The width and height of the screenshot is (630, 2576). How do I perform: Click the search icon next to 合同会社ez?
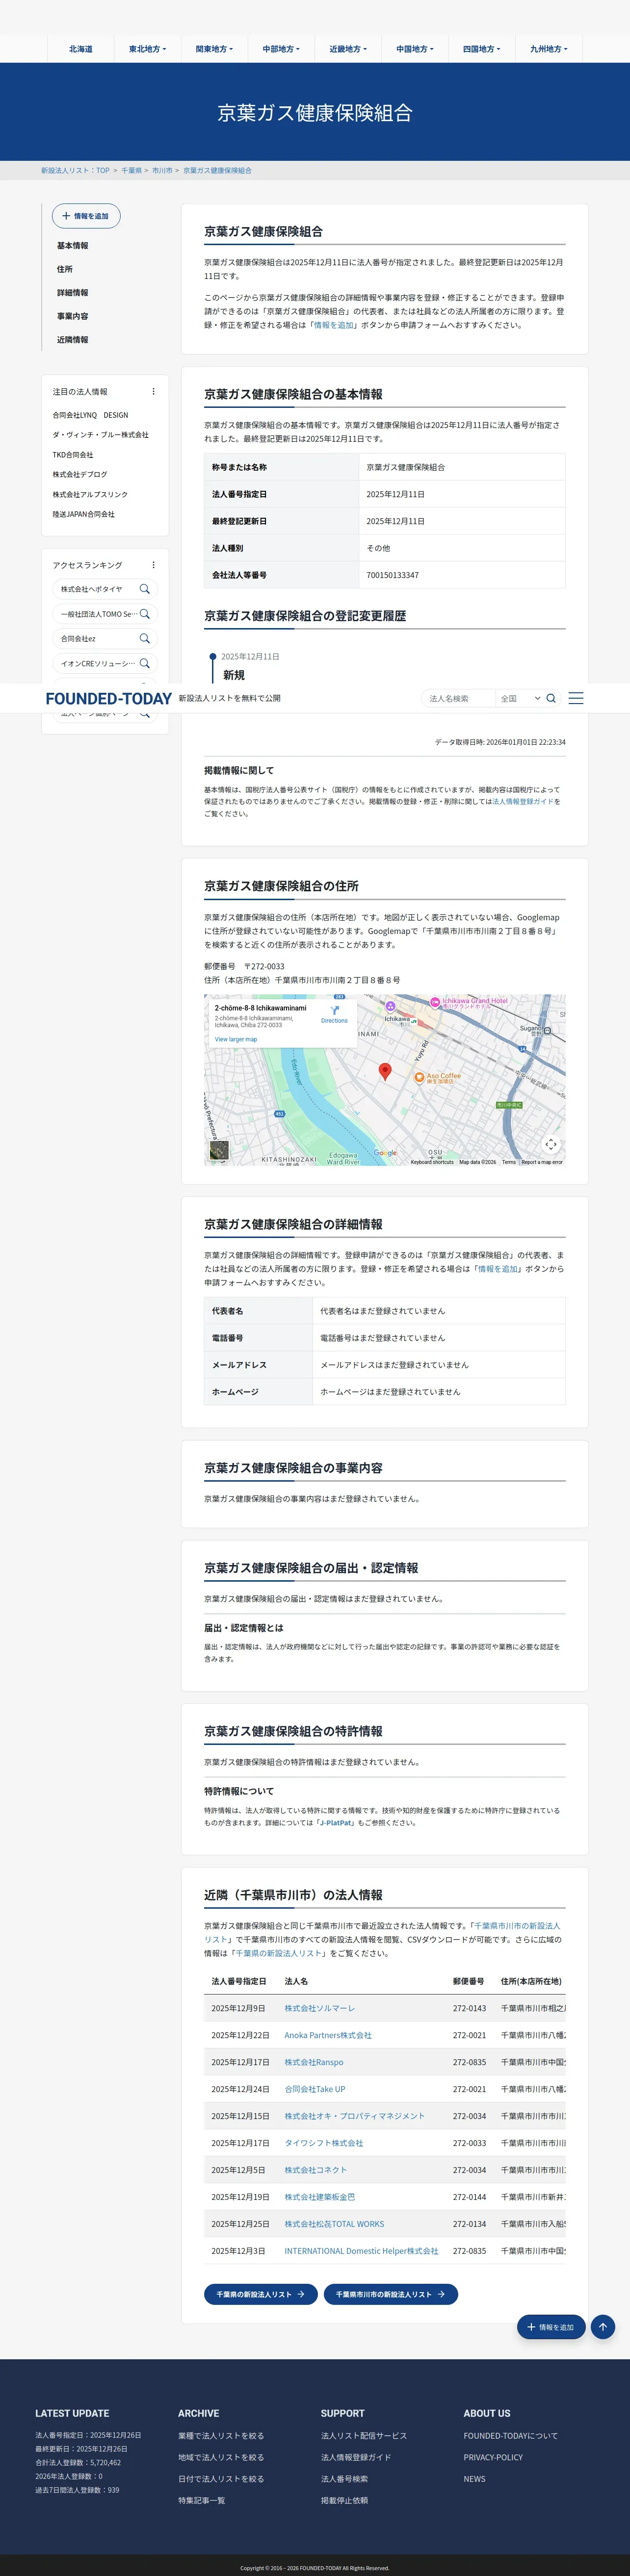[x=145, y=638]
